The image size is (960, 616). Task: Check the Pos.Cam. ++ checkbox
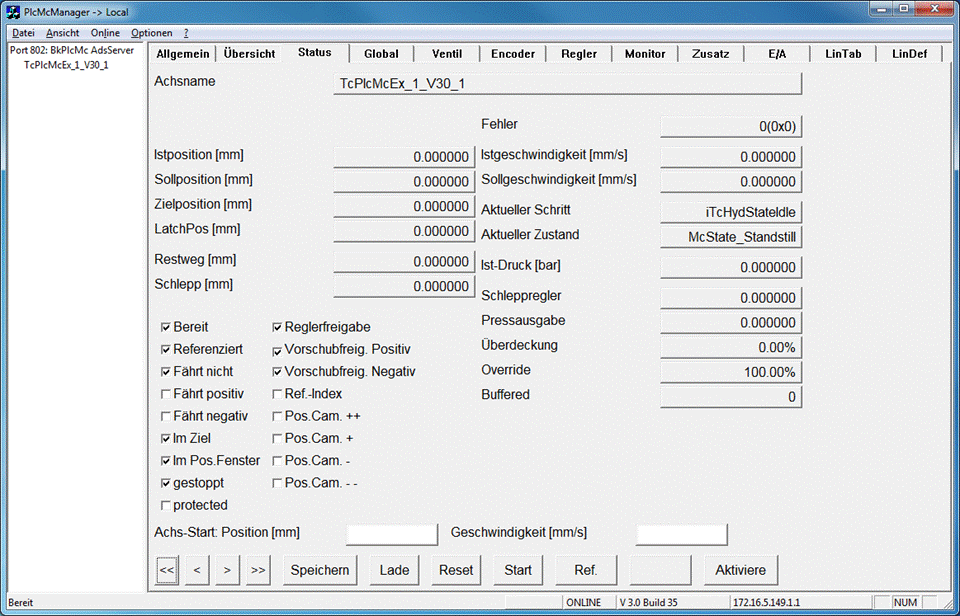[x=277, y=416]
